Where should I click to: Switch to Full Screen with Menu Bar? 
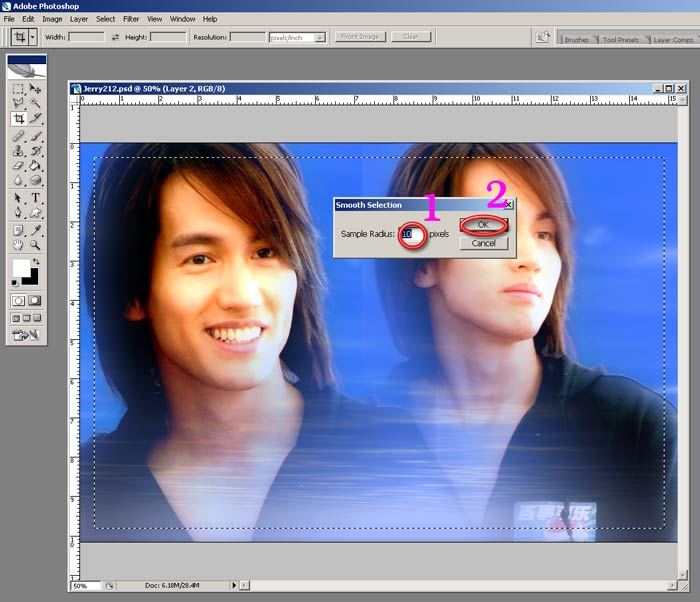(27, 318)
